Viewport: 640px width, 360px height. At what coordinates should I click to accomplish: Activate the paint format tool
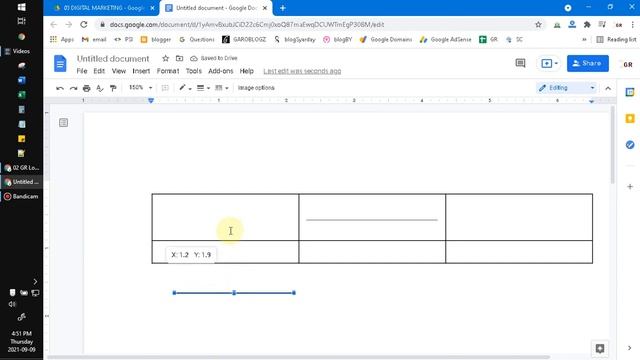coord(113,88)
